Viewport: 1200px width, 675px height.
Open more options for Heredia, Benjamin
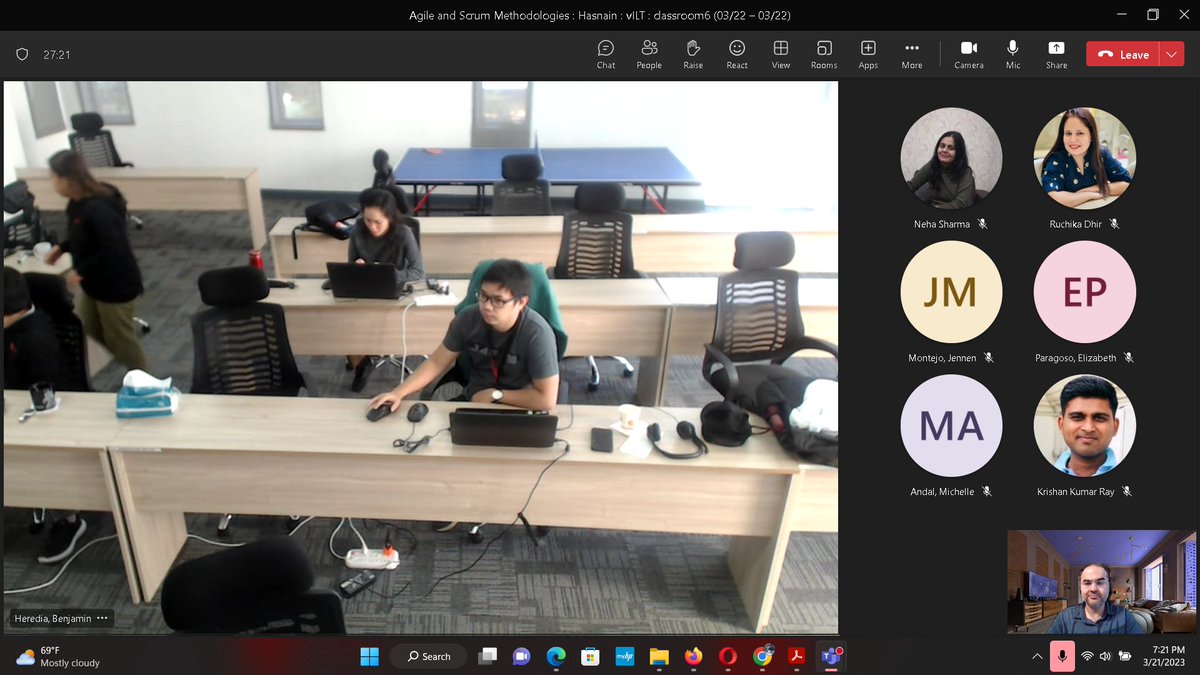(x=103, y=619)
